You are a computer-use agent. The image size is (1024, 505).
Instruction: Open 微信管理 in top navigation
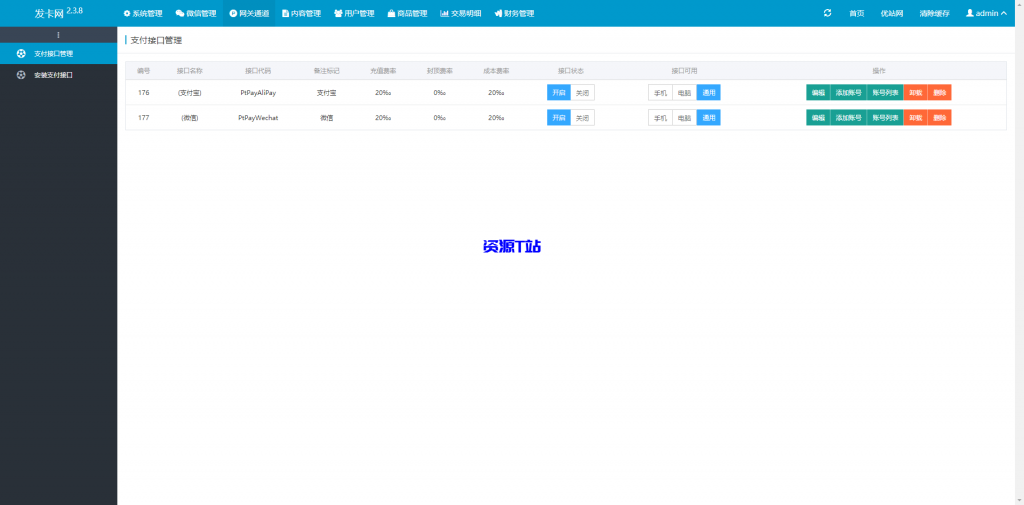(196, 14)
